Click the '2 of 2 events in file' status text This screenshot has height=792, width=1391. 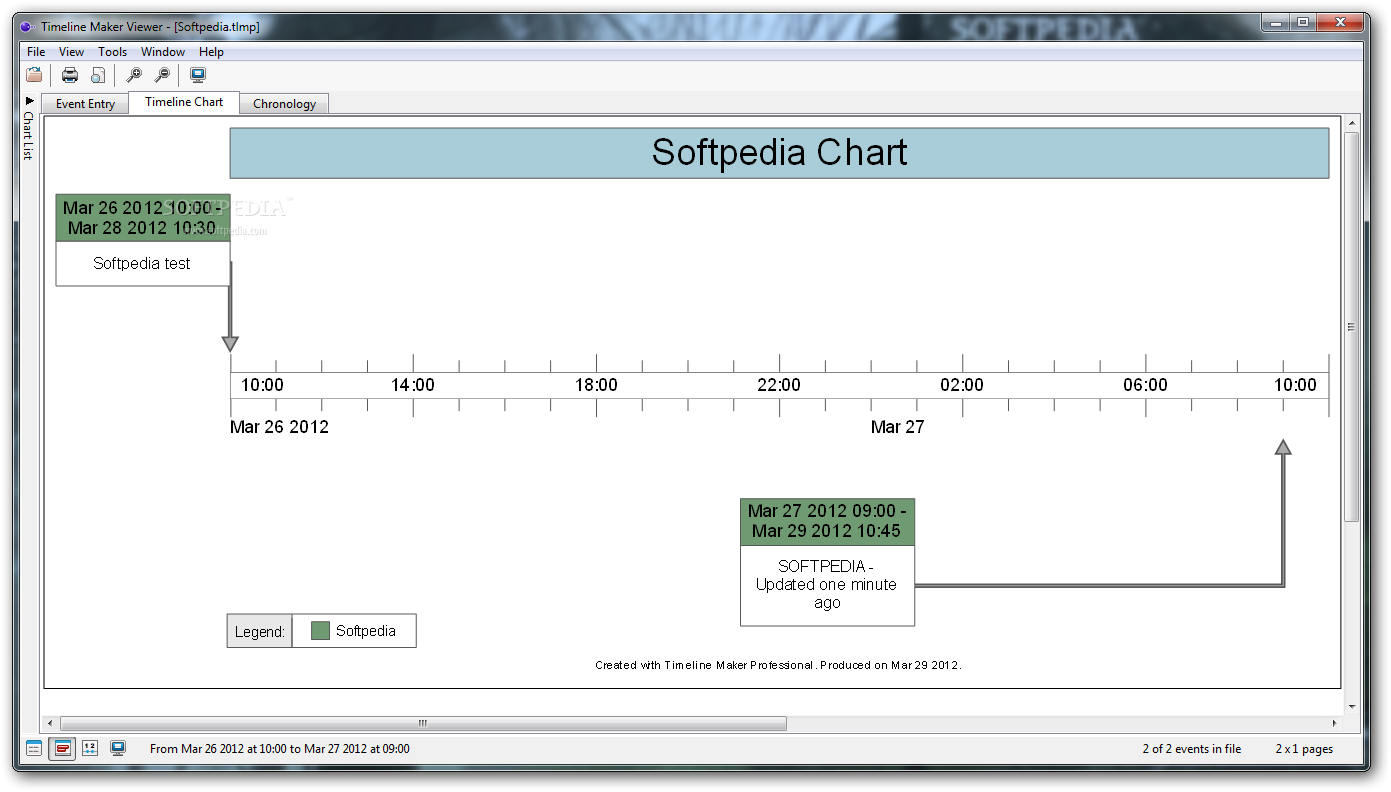point(1192,749)
